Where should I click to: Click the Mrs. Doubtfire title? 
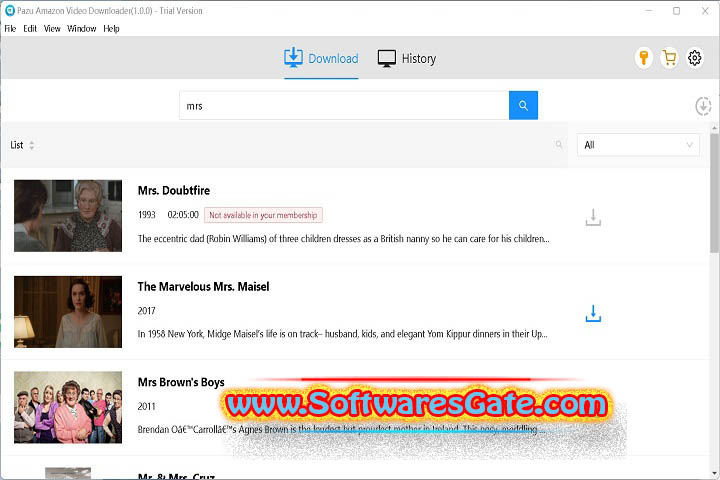click(174, 191)
